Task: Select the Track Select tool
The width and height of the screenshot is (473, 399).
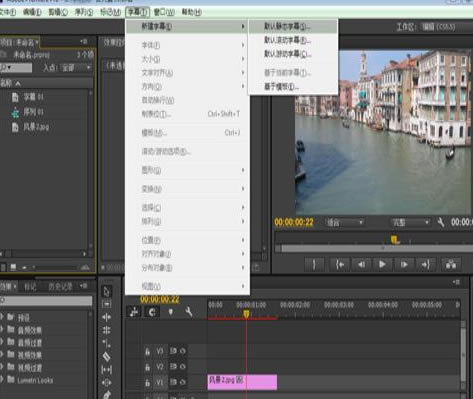Action: pyautogui.click(x=107, y=304)
